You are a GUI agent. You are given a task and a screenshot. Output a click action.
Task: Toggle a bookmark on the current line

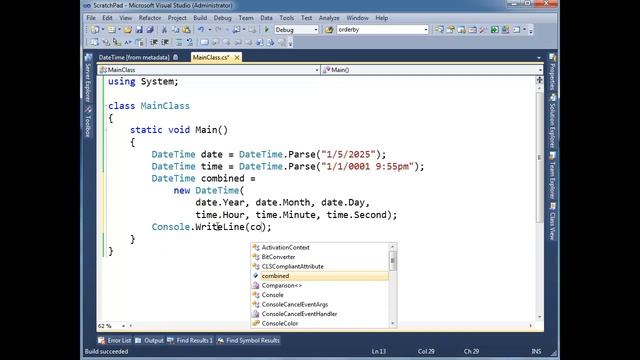pos(204,42)
